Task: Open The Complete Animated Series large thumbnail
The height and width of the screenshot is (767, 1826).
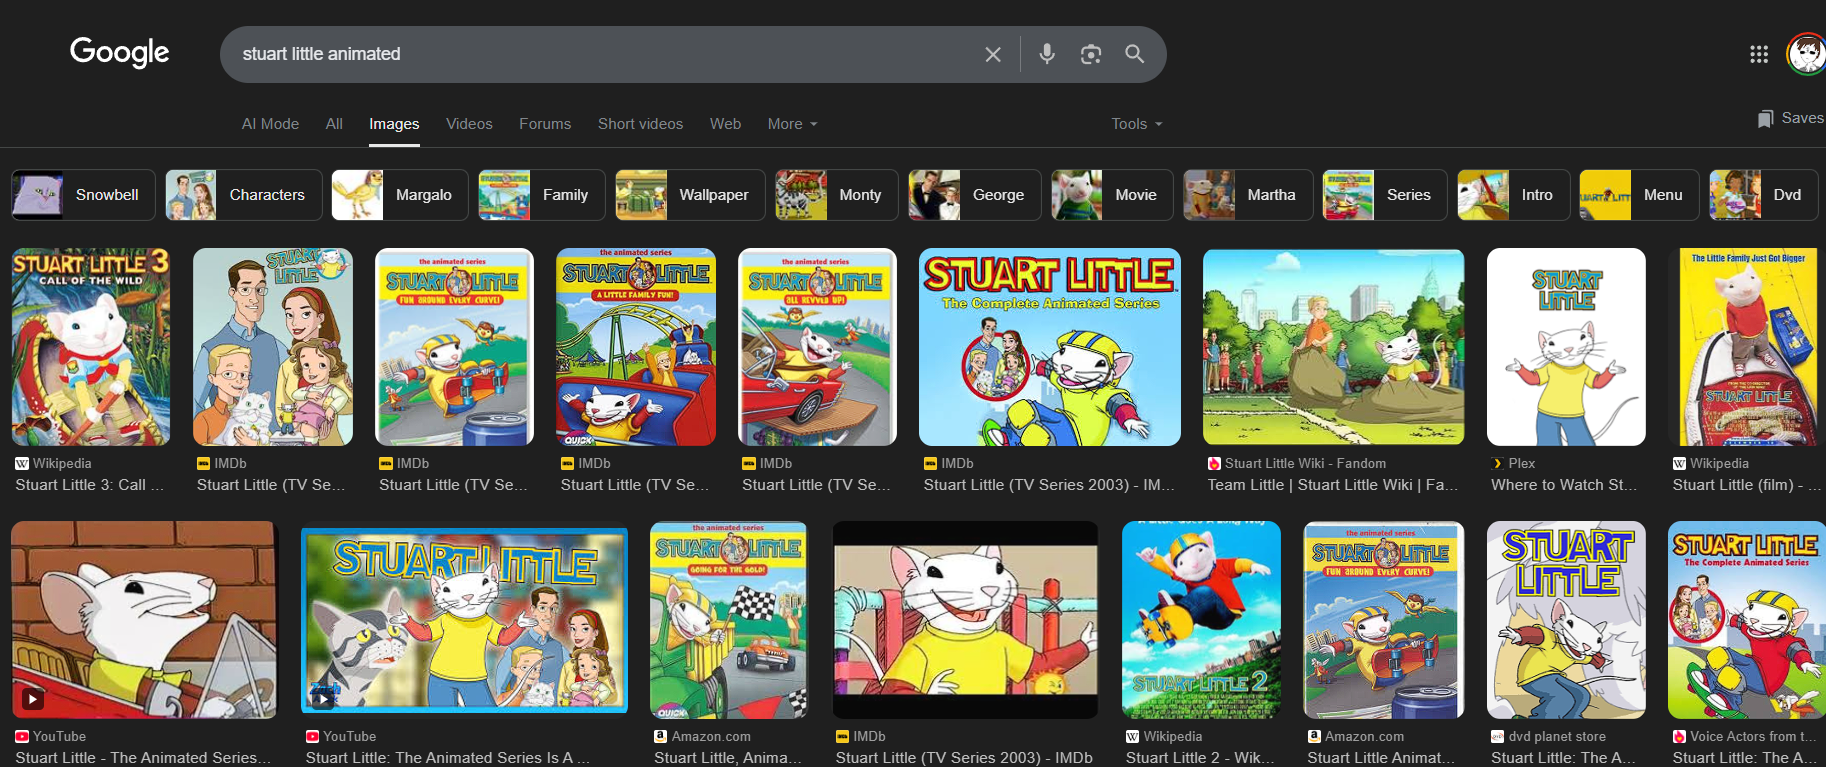Action: [x=1050, y=347]
